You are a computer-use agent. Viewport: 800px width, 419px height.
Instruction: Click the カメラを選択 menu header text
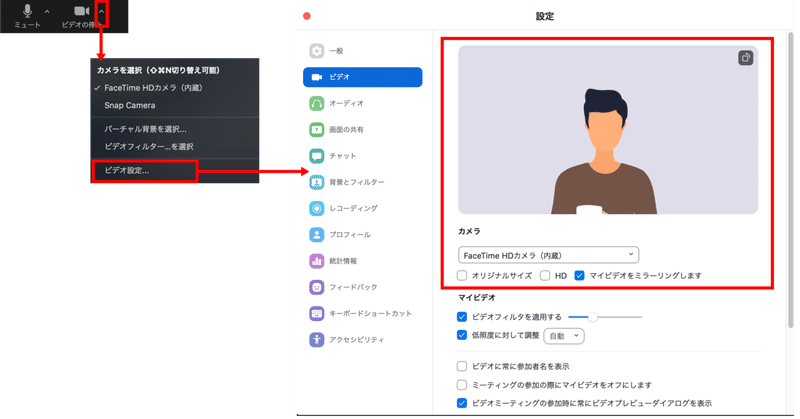point(159,70)
